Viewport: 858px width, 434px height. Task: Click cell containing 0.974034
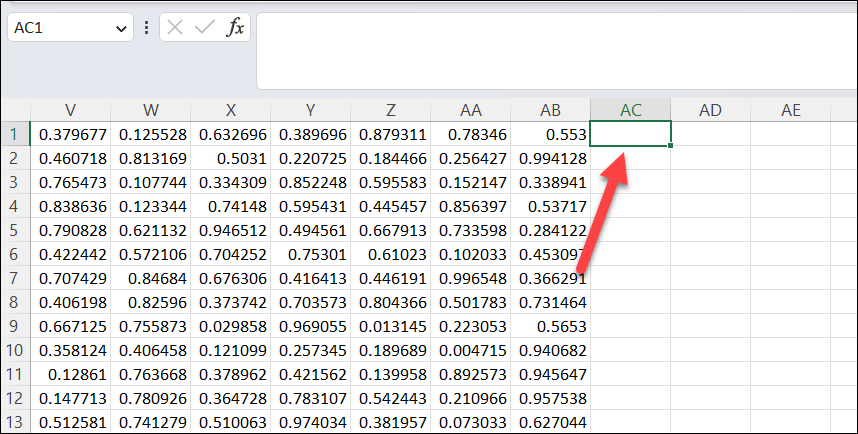(x=310, y=421)
